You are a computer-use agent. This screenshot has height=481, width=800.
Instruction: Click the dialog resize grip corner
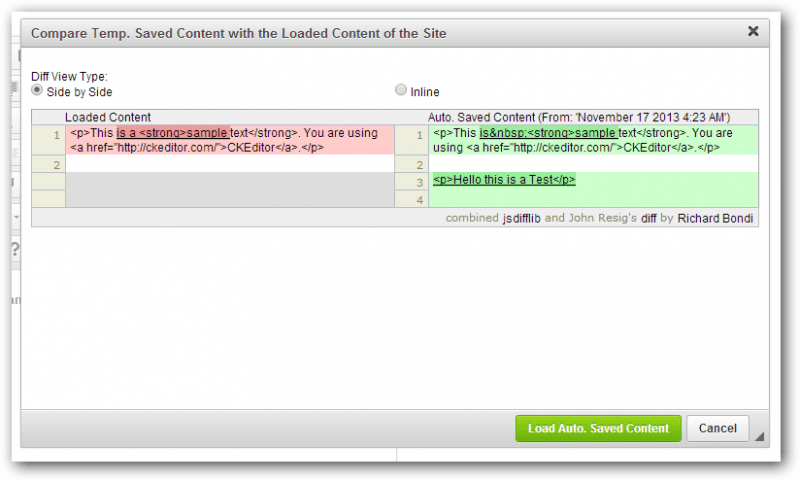(759, 437)
